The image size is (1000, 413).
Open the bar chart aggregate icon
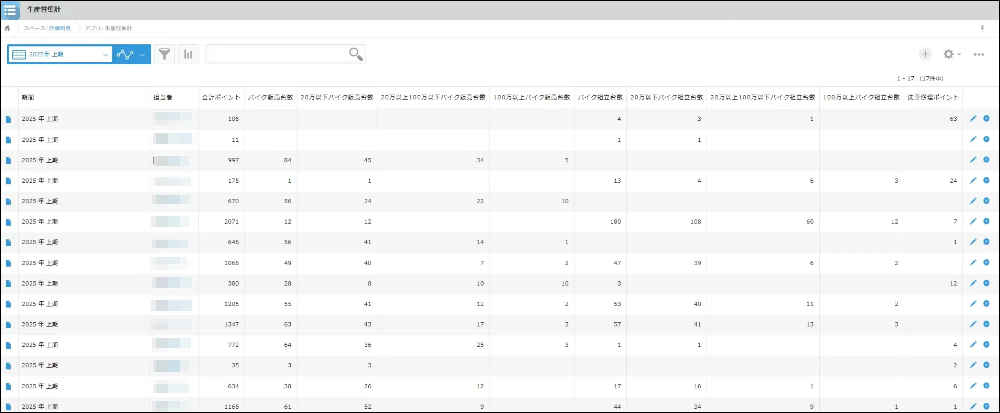click(x=188, y=54)
